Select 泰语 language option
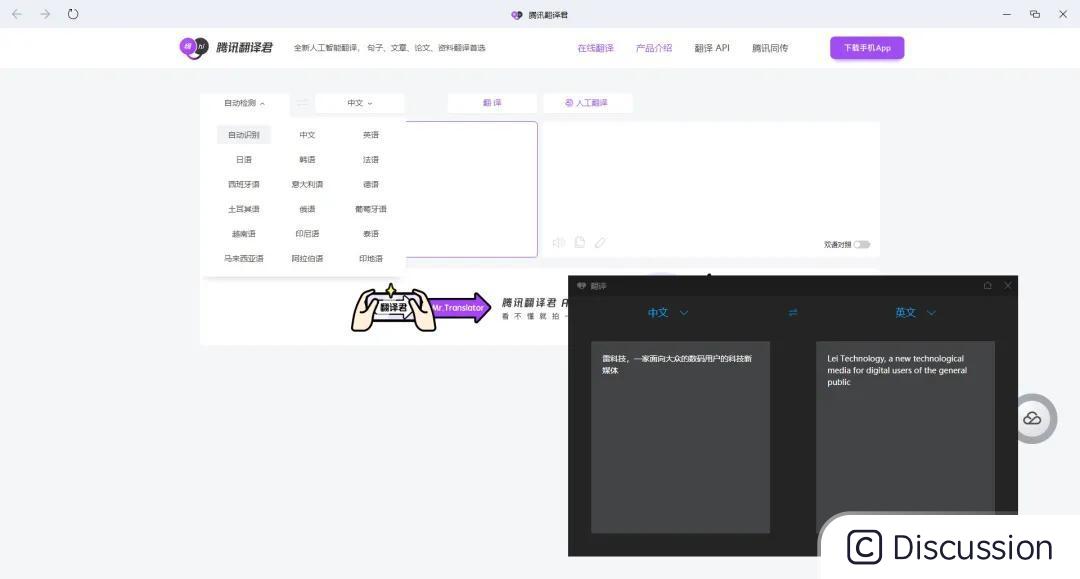Screen dimensions: 1080x579 tap(371, 234)
